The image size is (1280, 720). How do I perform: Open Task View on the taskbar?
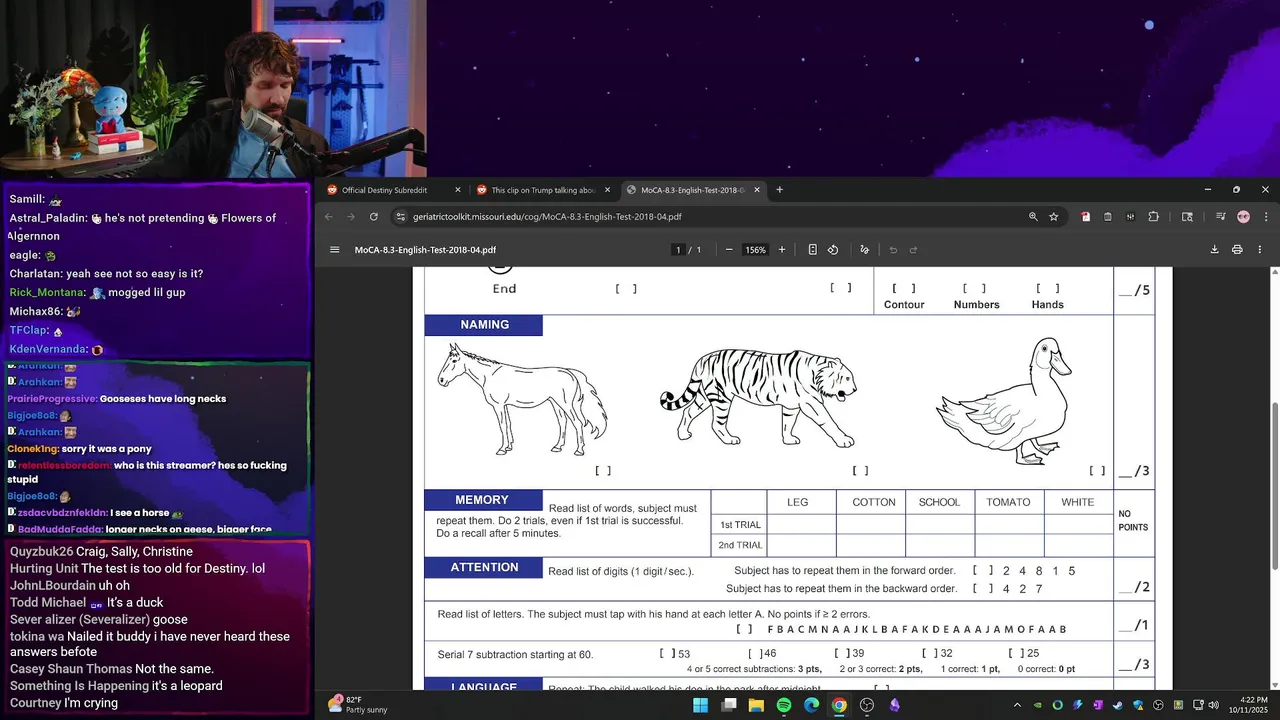pyautogui.click(x=729, y=705)
